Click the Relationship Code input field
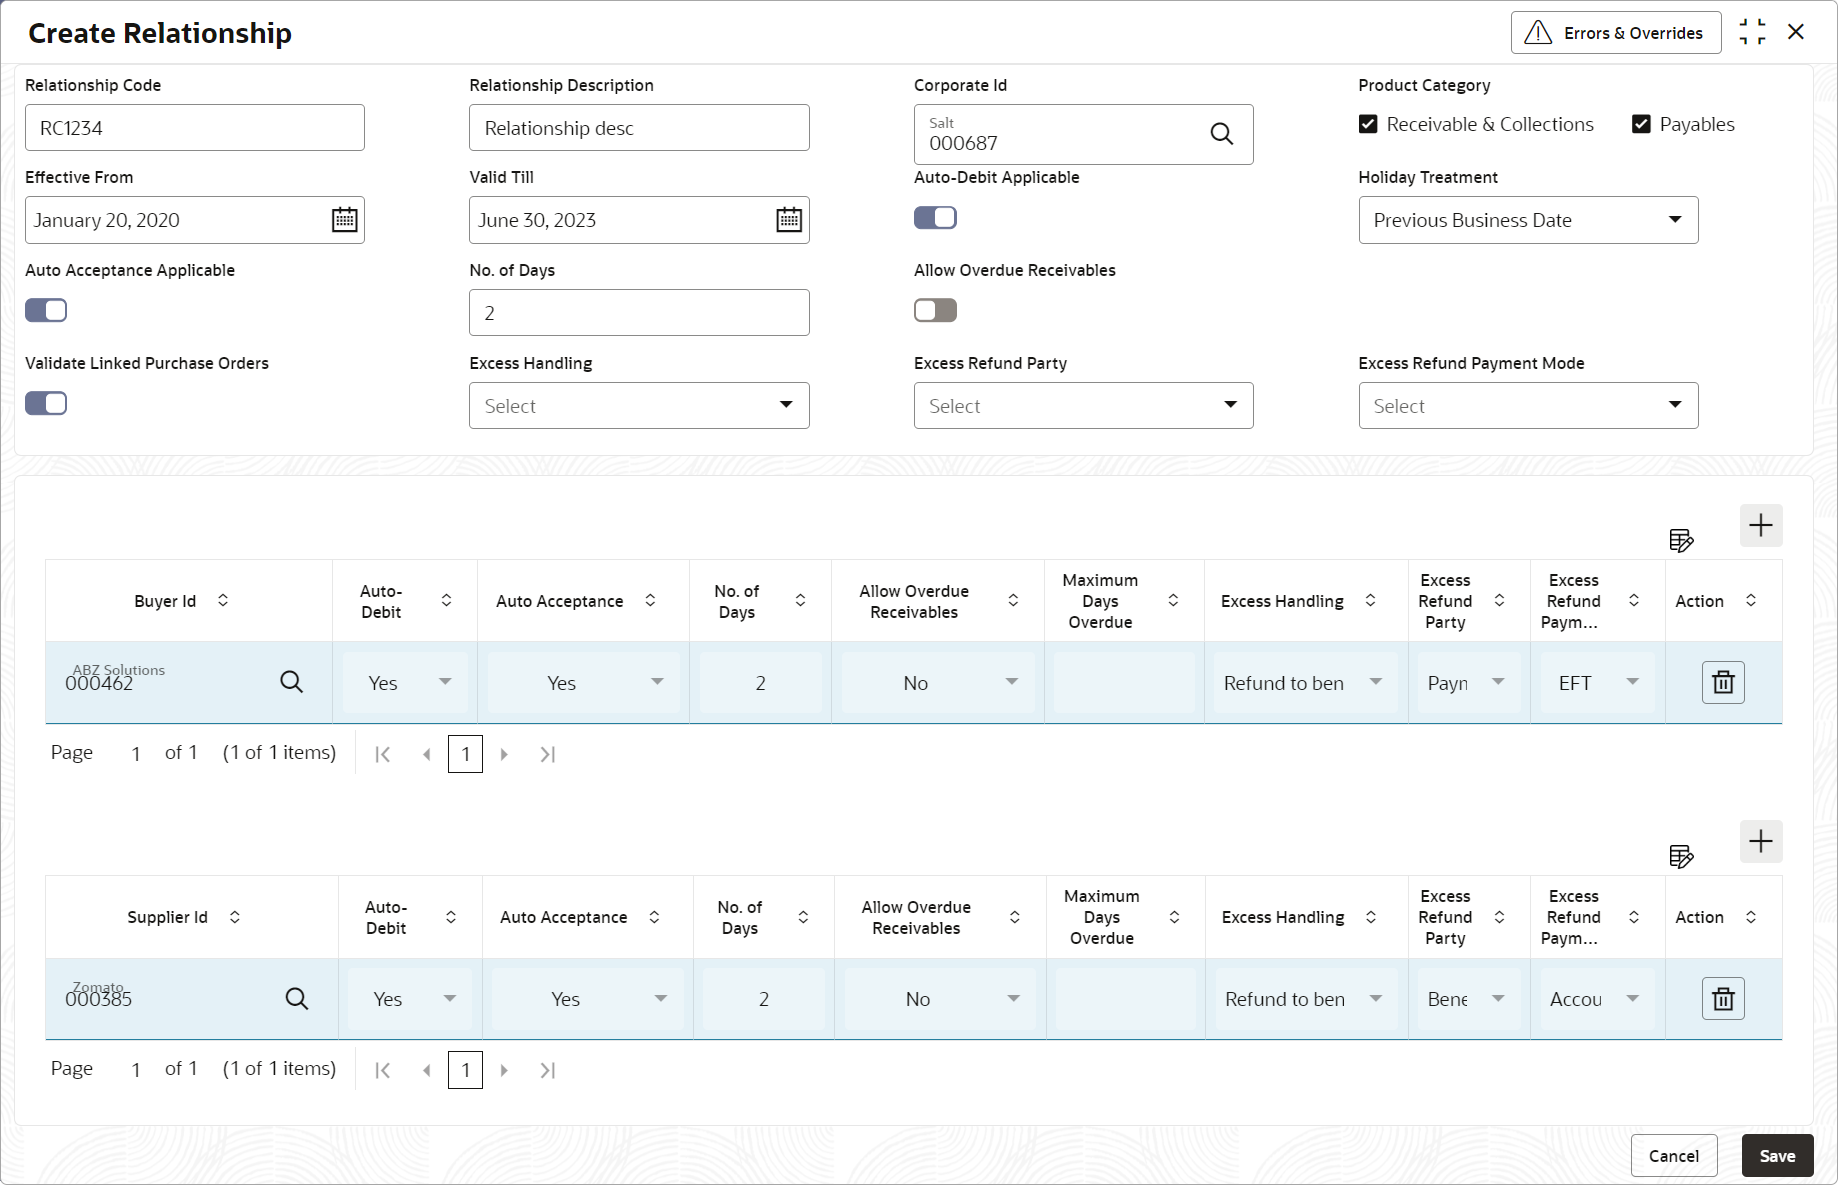 [x=195, y=128]
